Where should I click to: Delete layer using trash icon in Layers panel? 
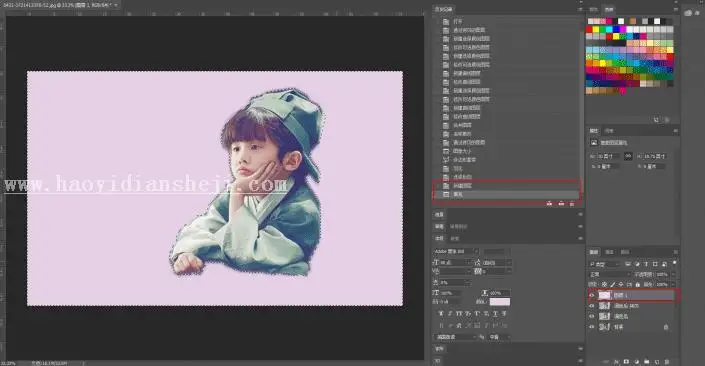667,362
